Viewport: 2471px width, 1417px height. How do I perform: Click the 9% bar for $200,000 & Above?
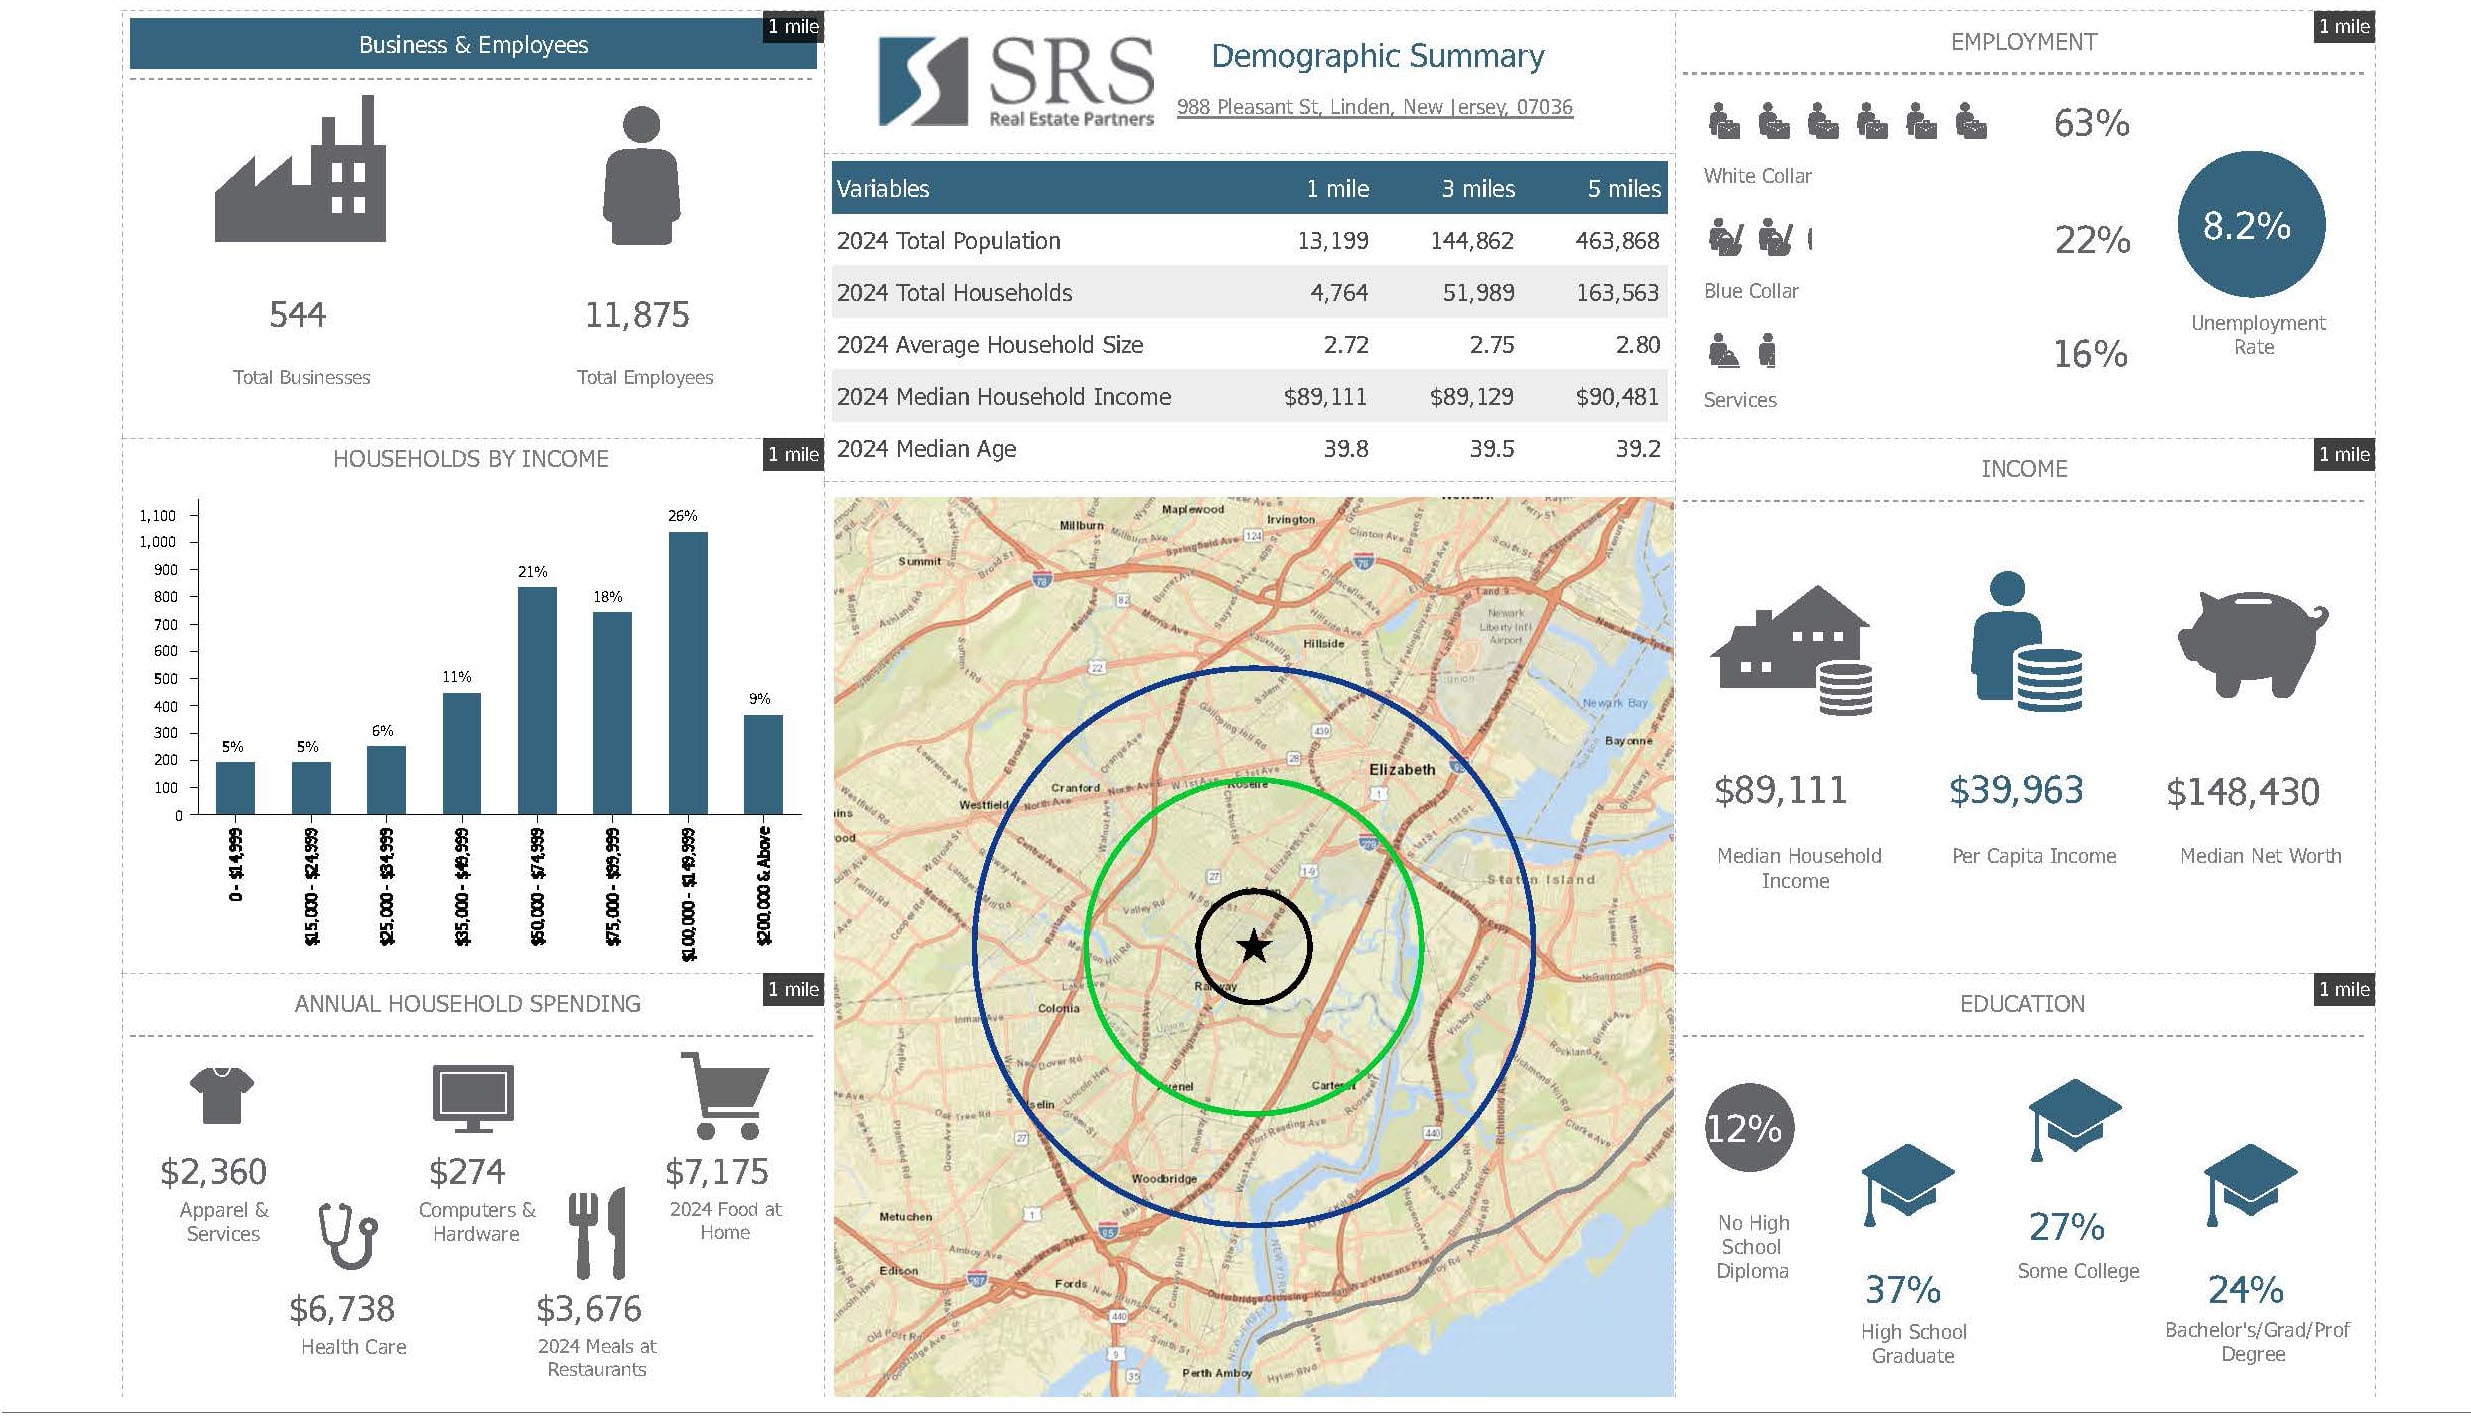click(763, 764)
